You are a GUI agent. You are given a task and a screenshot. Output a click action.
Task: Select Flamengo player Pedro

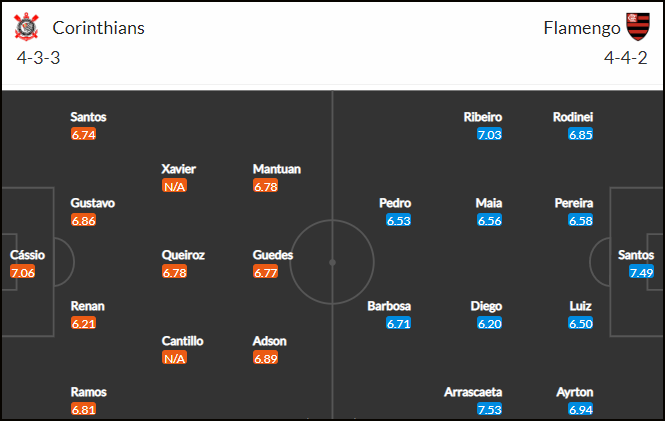[x=395, y=203]
